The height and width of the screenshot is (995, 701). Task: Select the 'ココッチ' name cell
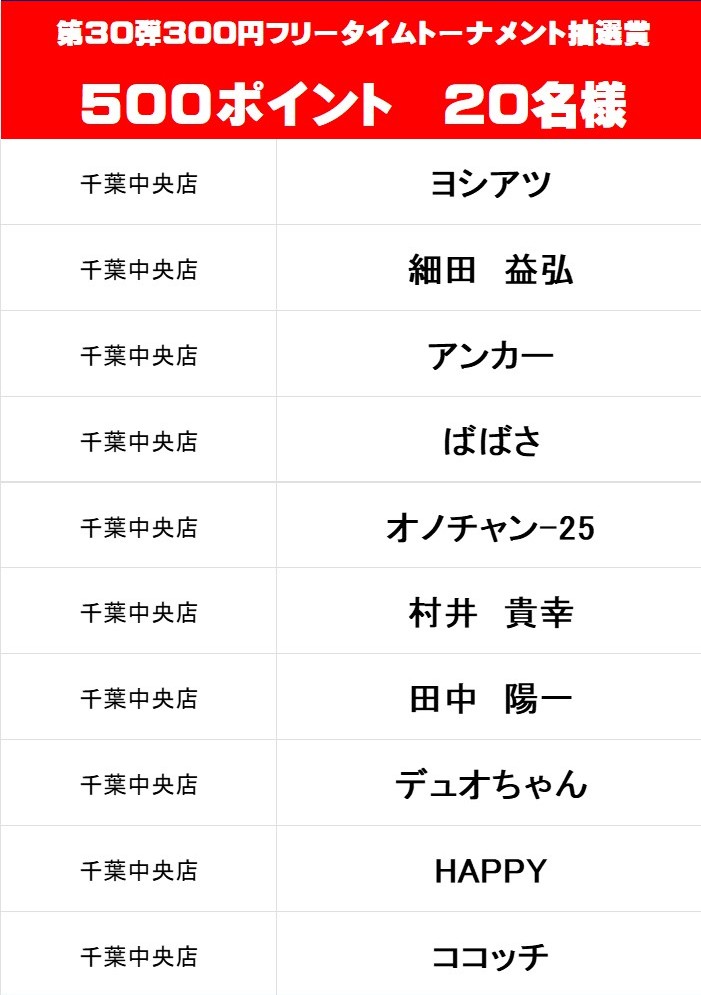490,957
